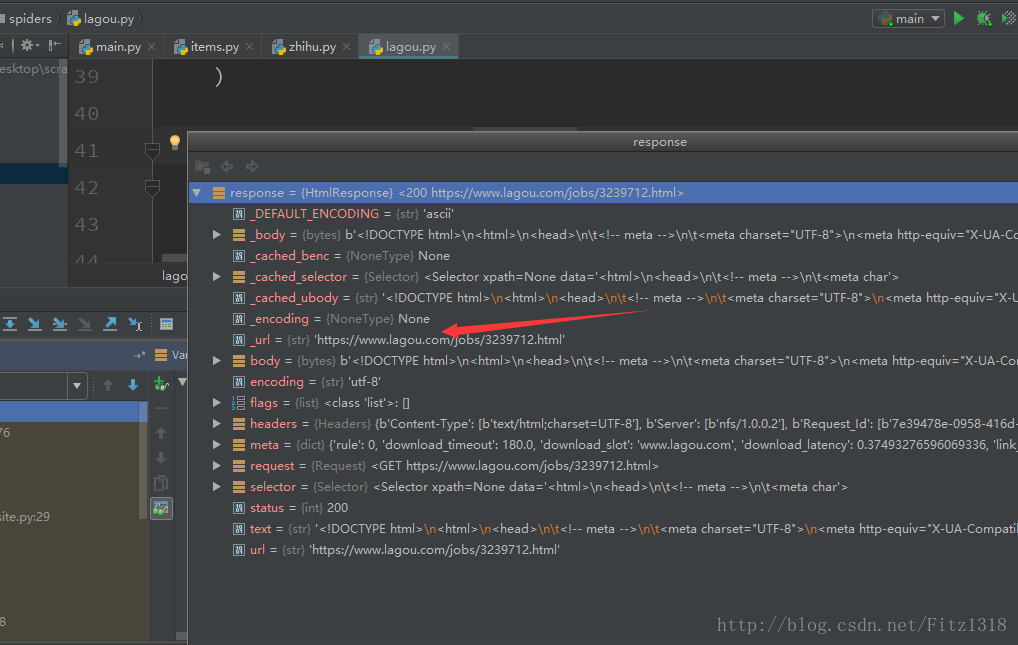Screen dimensions: 1018x645
Task: Toggle the code fold marker at line 41
Action: click(152, 151)
